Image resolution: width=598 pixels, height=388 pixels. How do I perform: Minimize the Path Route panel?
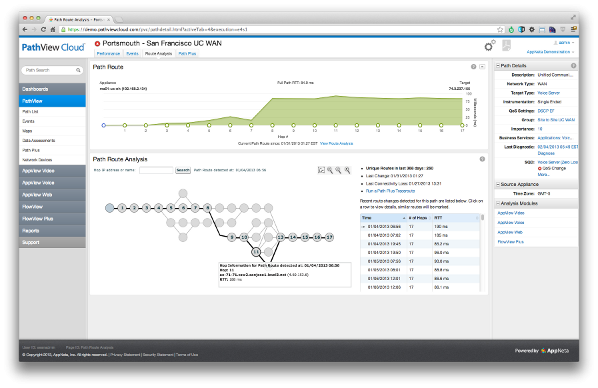pyautogui.click(x=482, y=66)
